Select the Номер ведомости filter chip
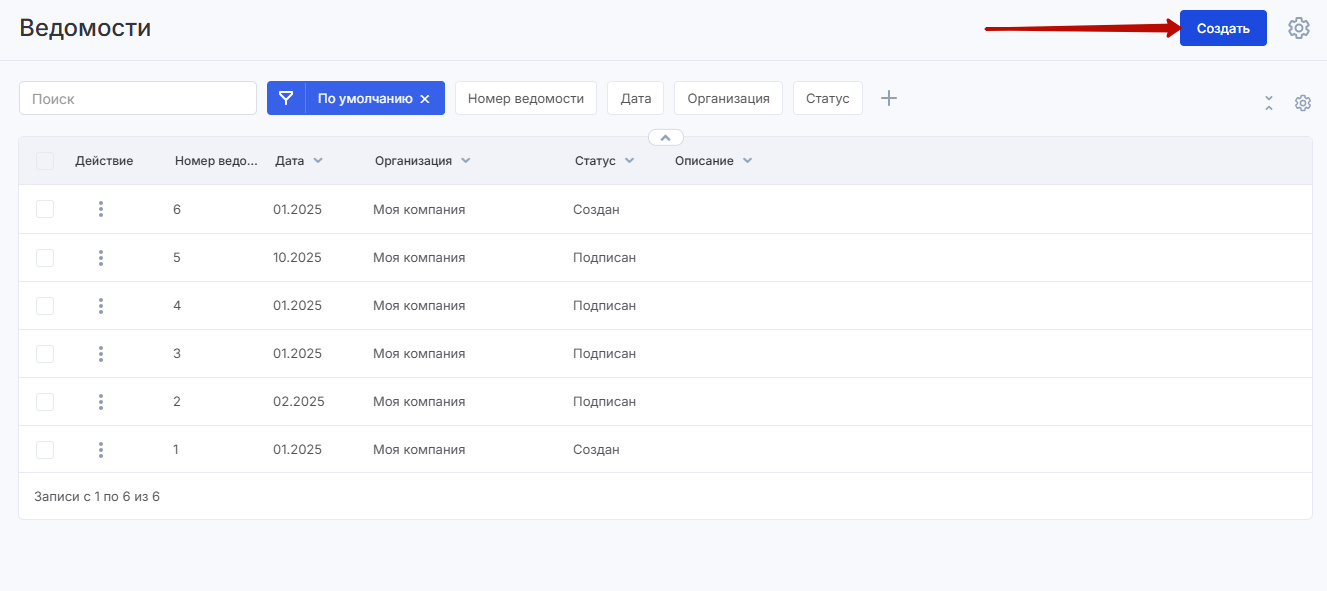 pos(525,98)
